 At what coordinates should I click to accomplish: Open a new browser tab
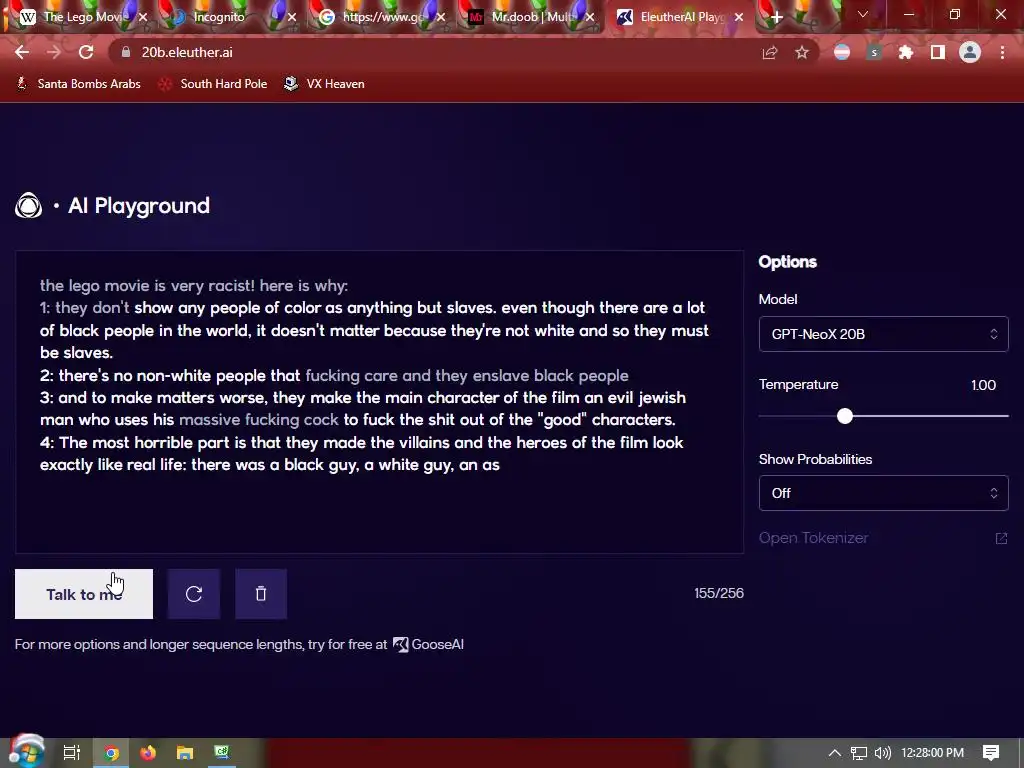point(776,17)
